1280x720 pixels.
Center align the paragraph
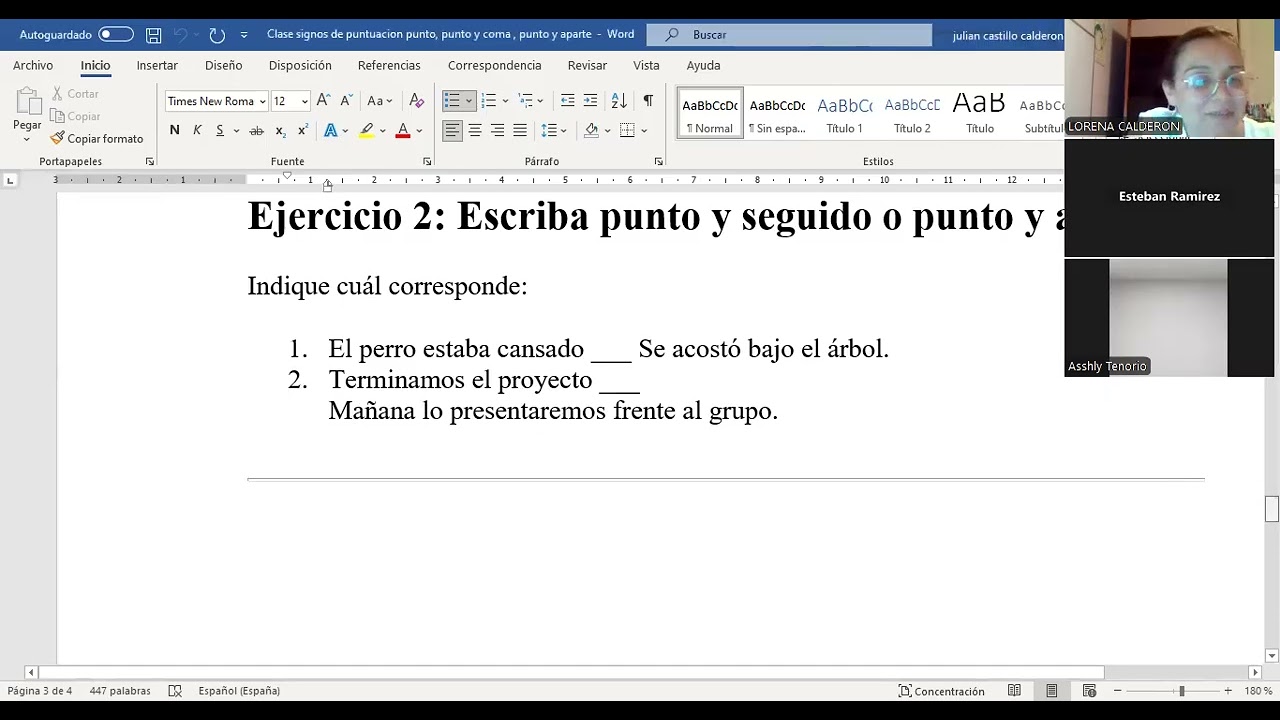click(x=475, y=131)
